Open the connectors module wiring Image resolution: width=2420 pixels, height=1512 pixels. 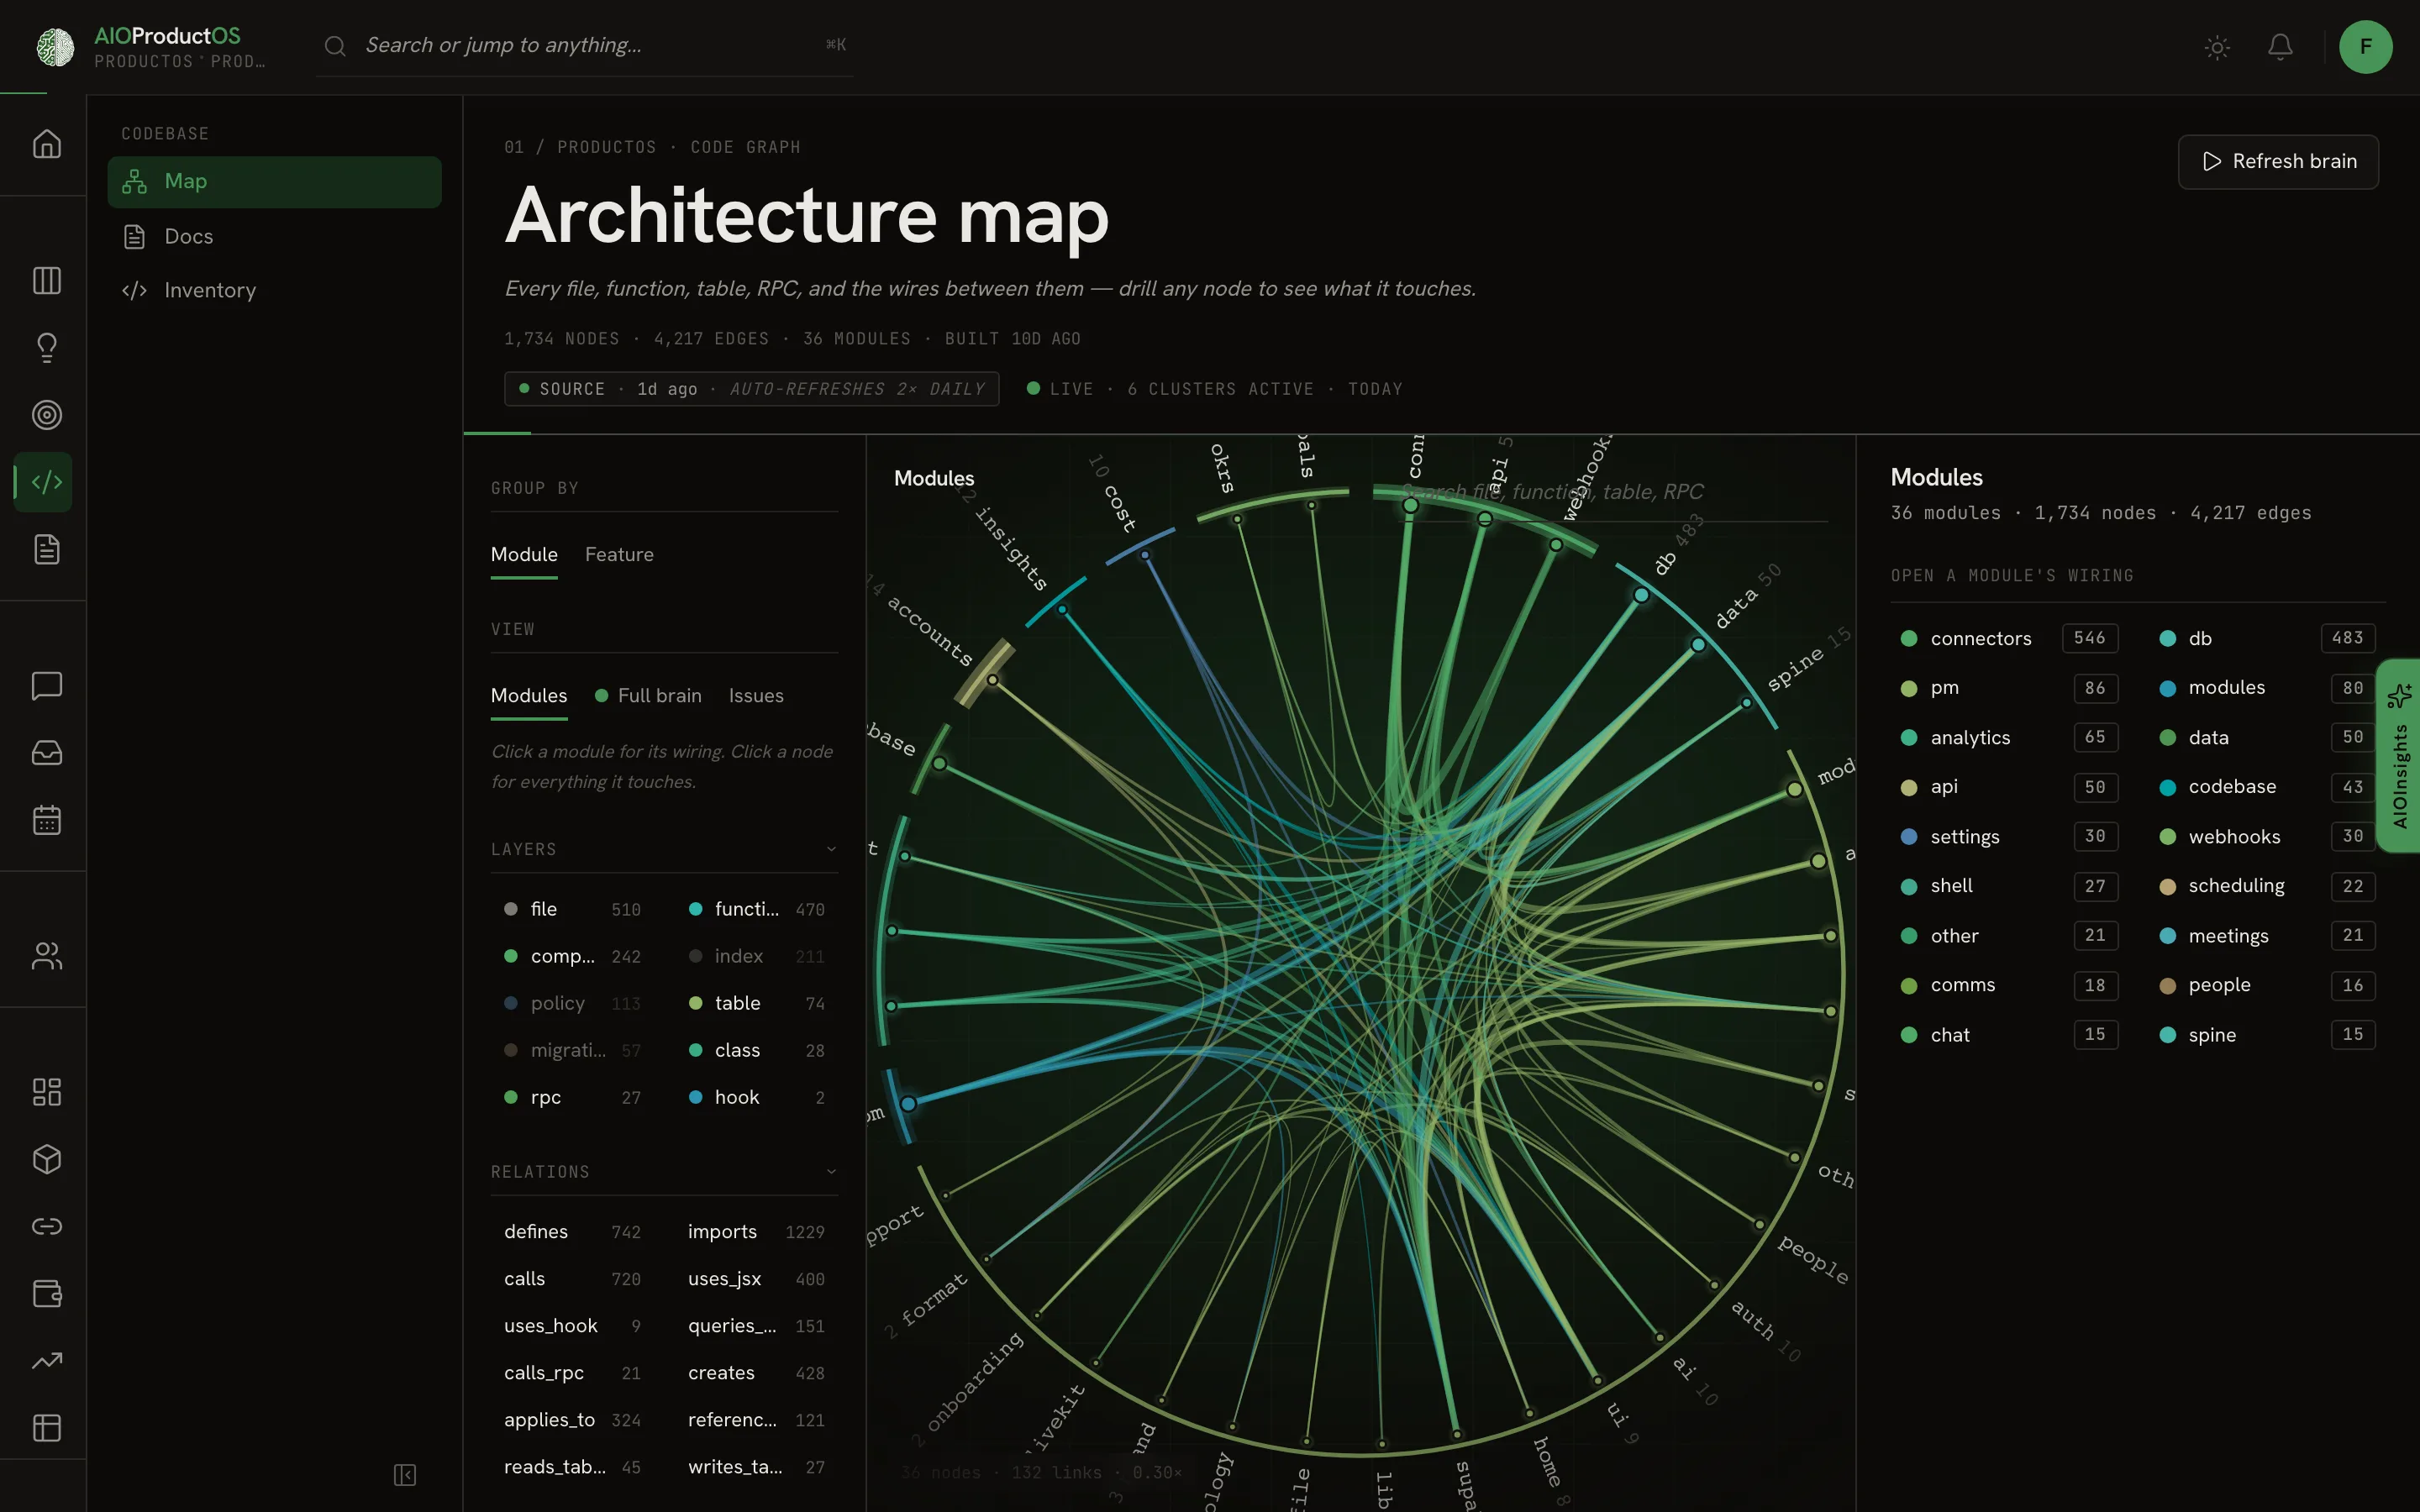tap(2008, 638)
